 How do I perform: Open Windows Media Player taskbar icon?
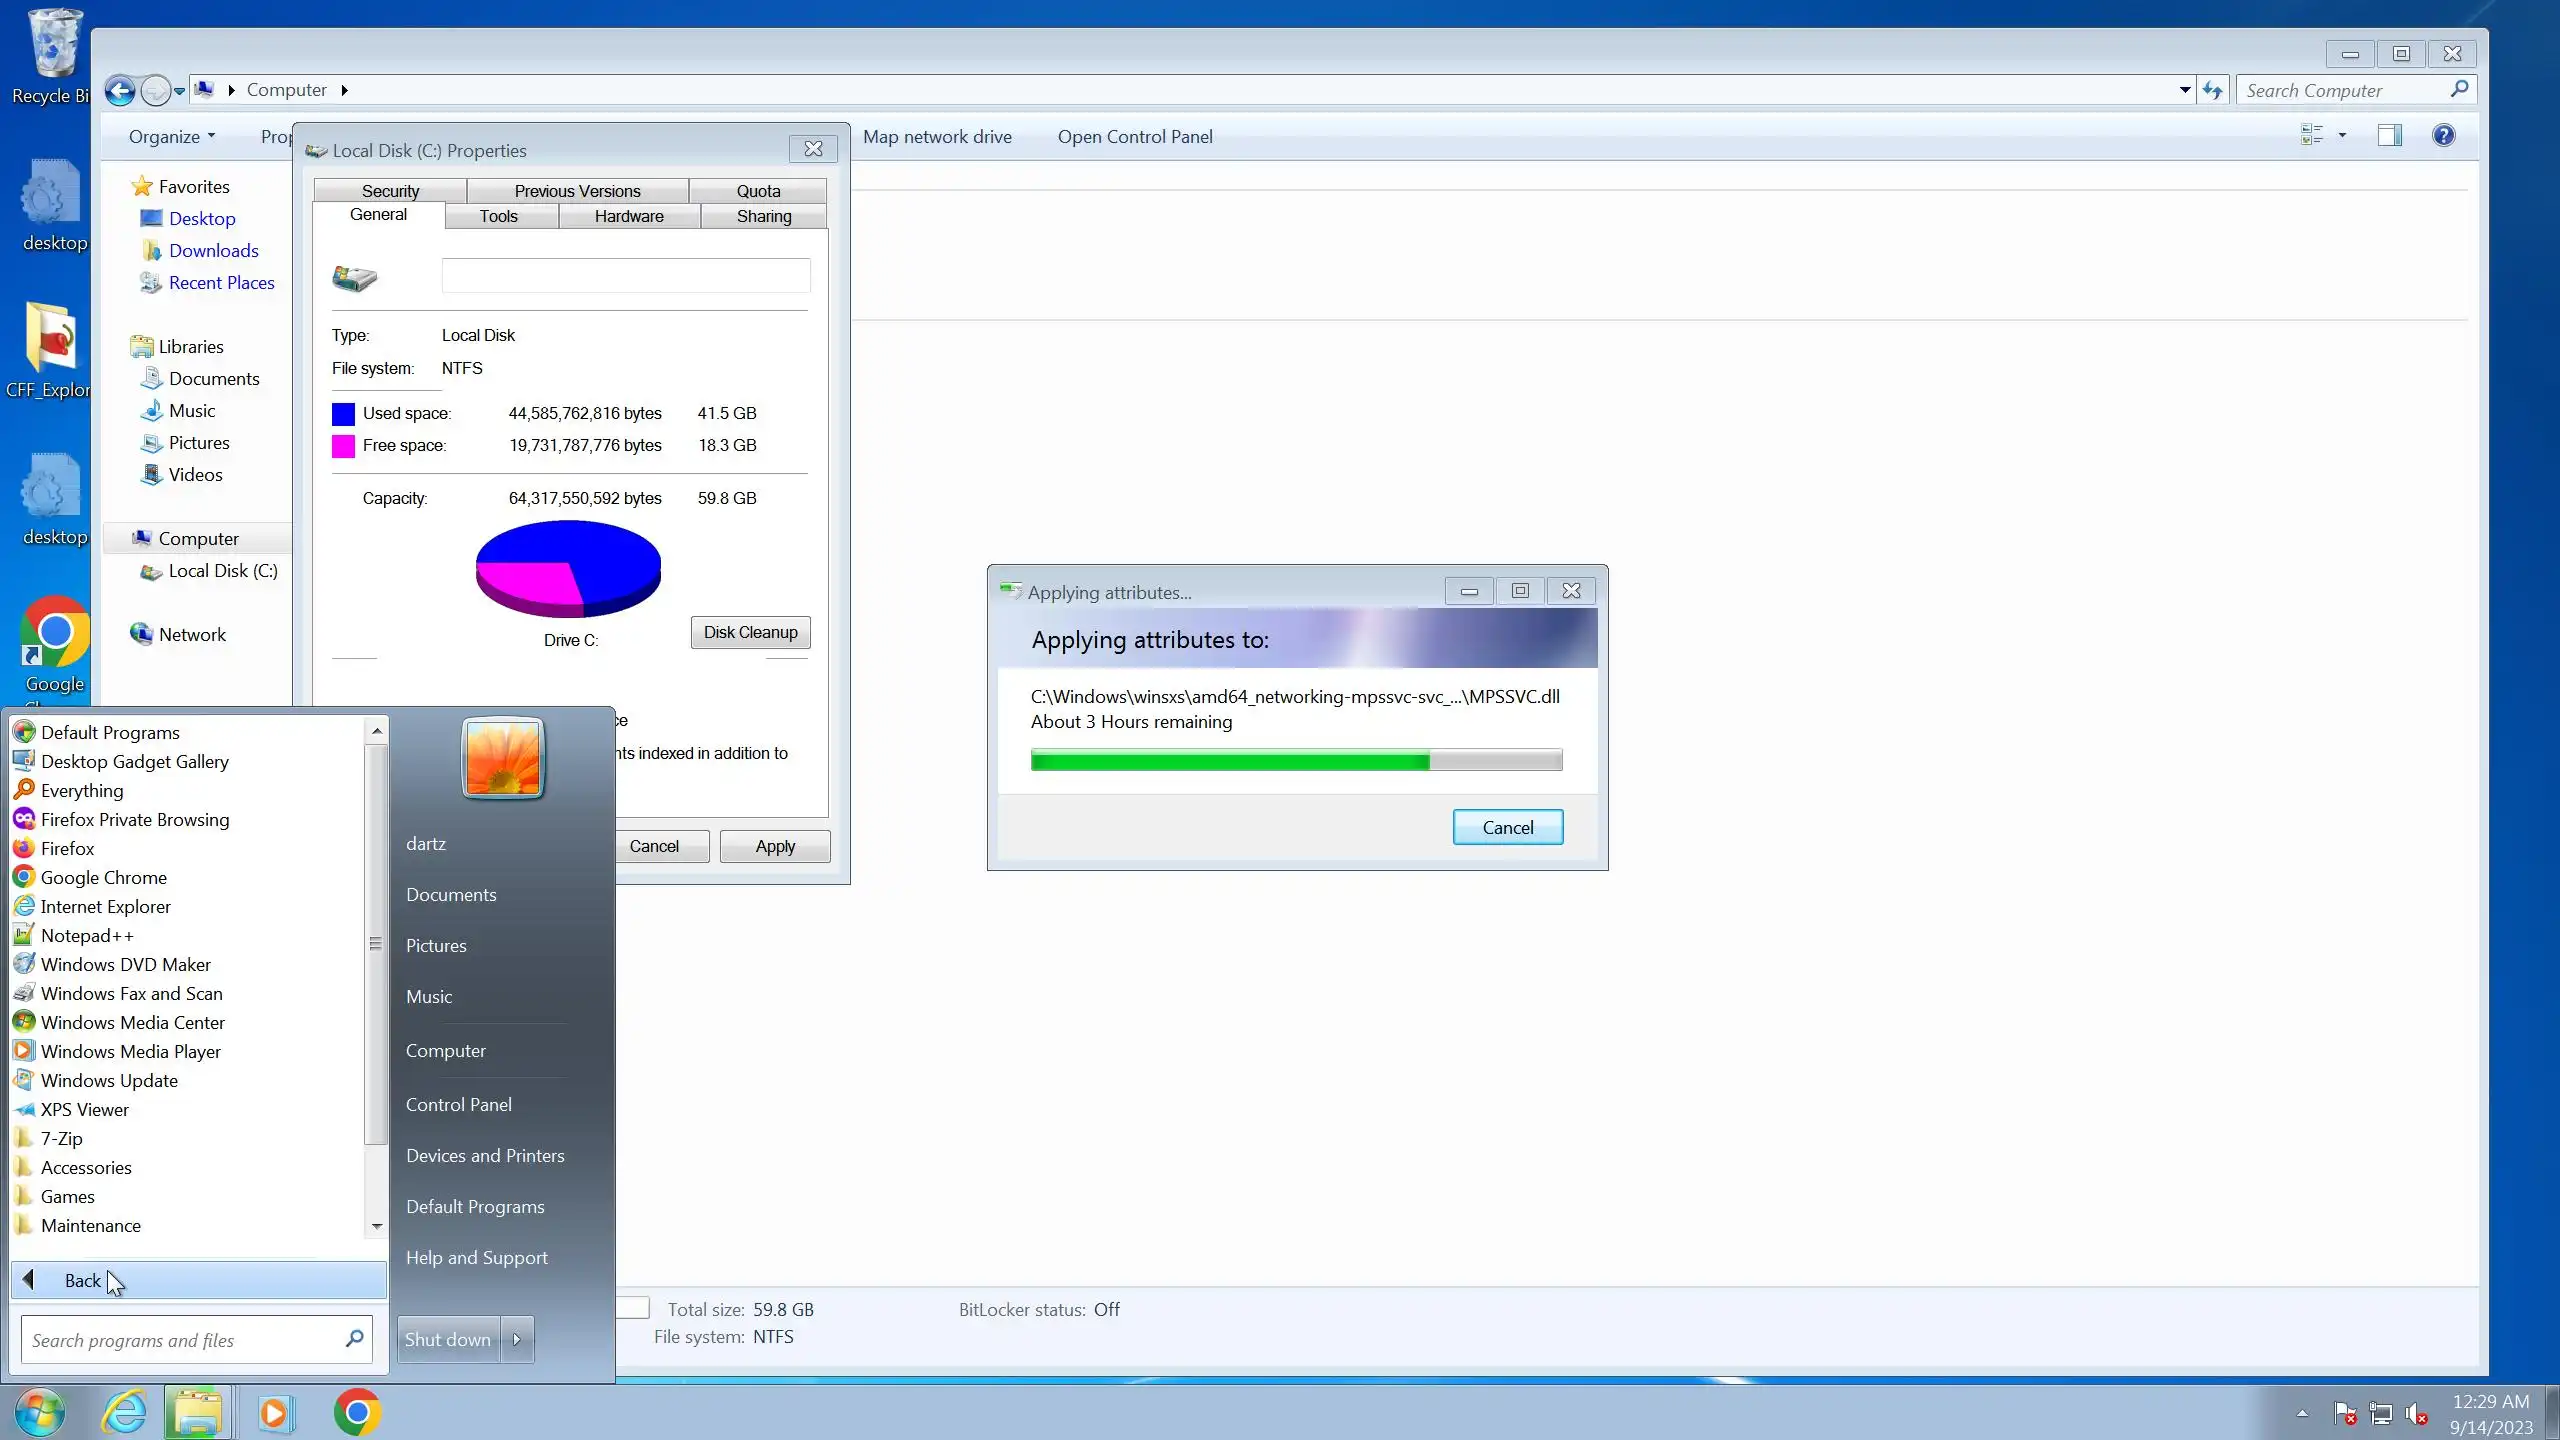click(x=275, y=1413)
